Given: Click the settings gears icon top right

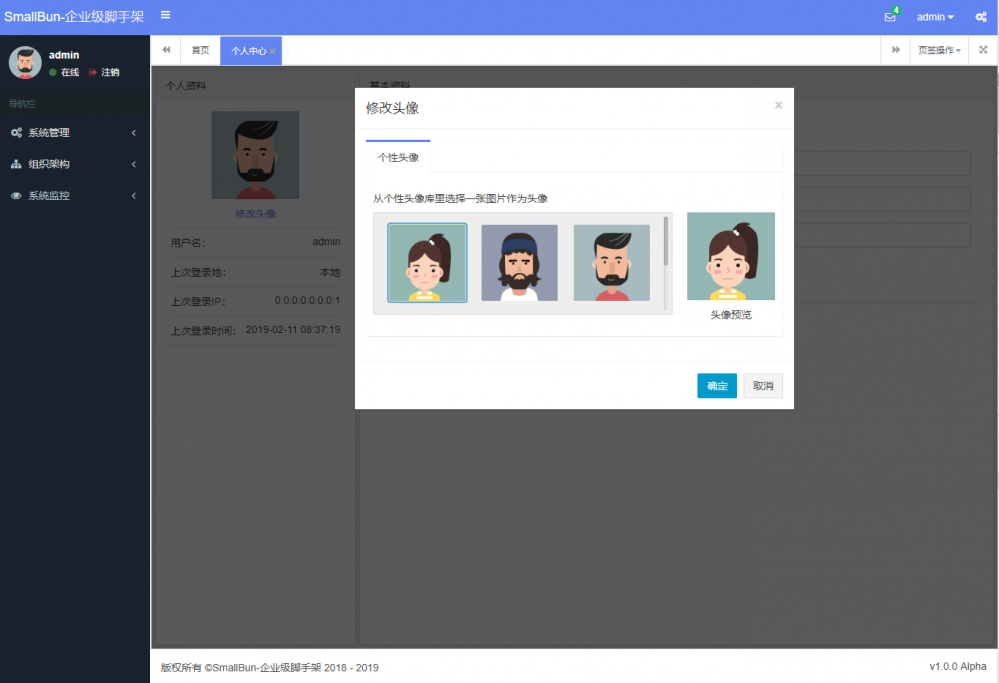Looking at the screenshot, I should 979,16.
